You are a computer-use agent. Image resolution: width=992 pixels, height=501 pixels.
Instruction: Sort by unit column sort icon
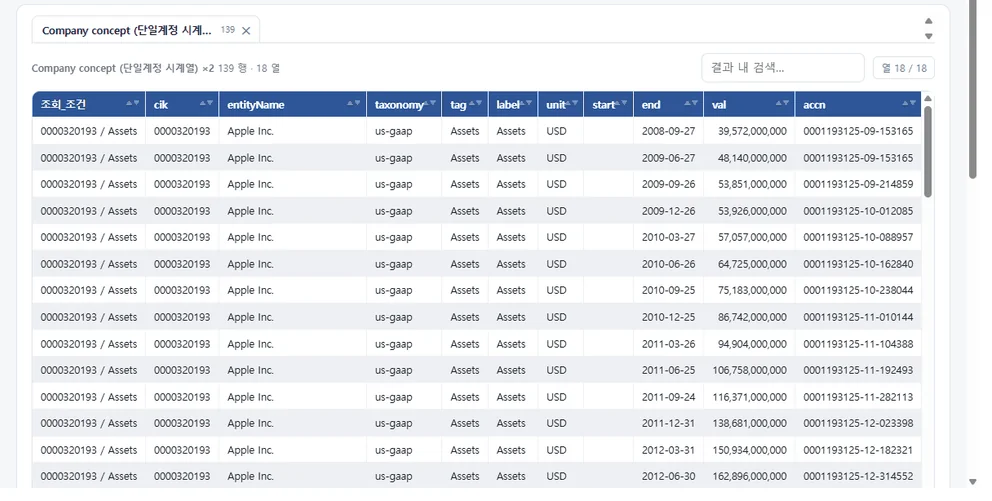571,103
